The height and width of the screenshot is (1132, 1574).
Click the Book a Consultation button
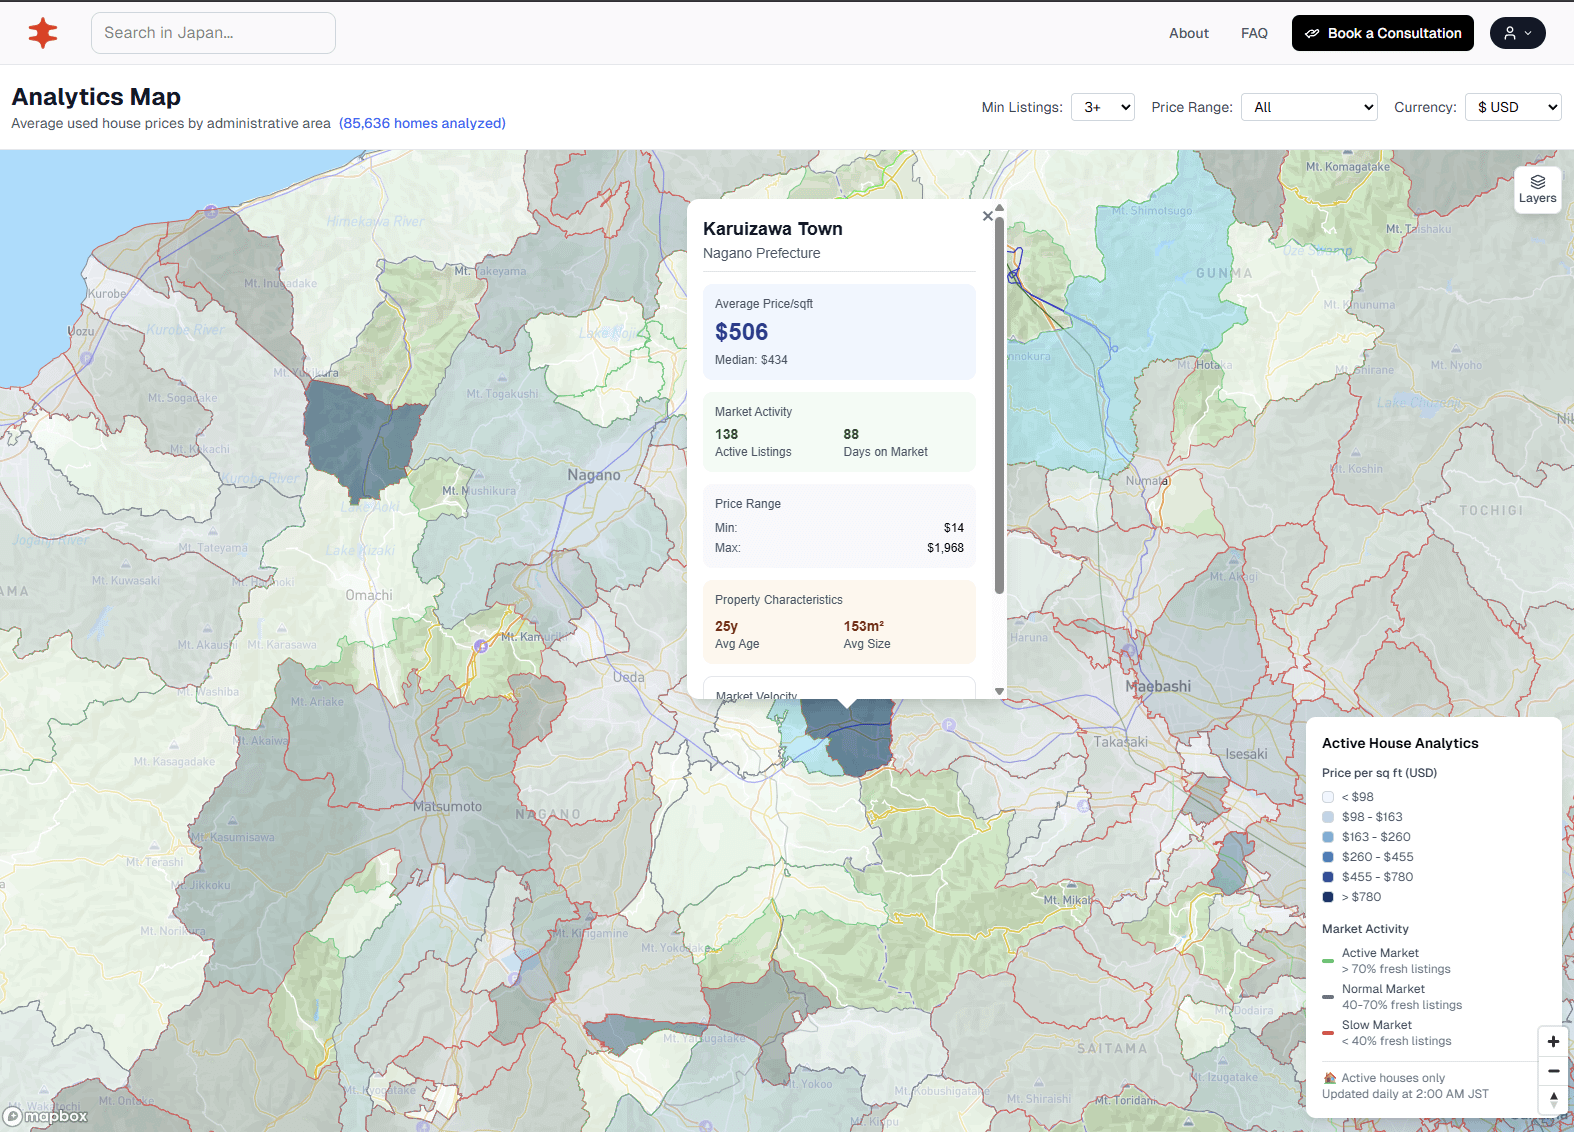1382,33
